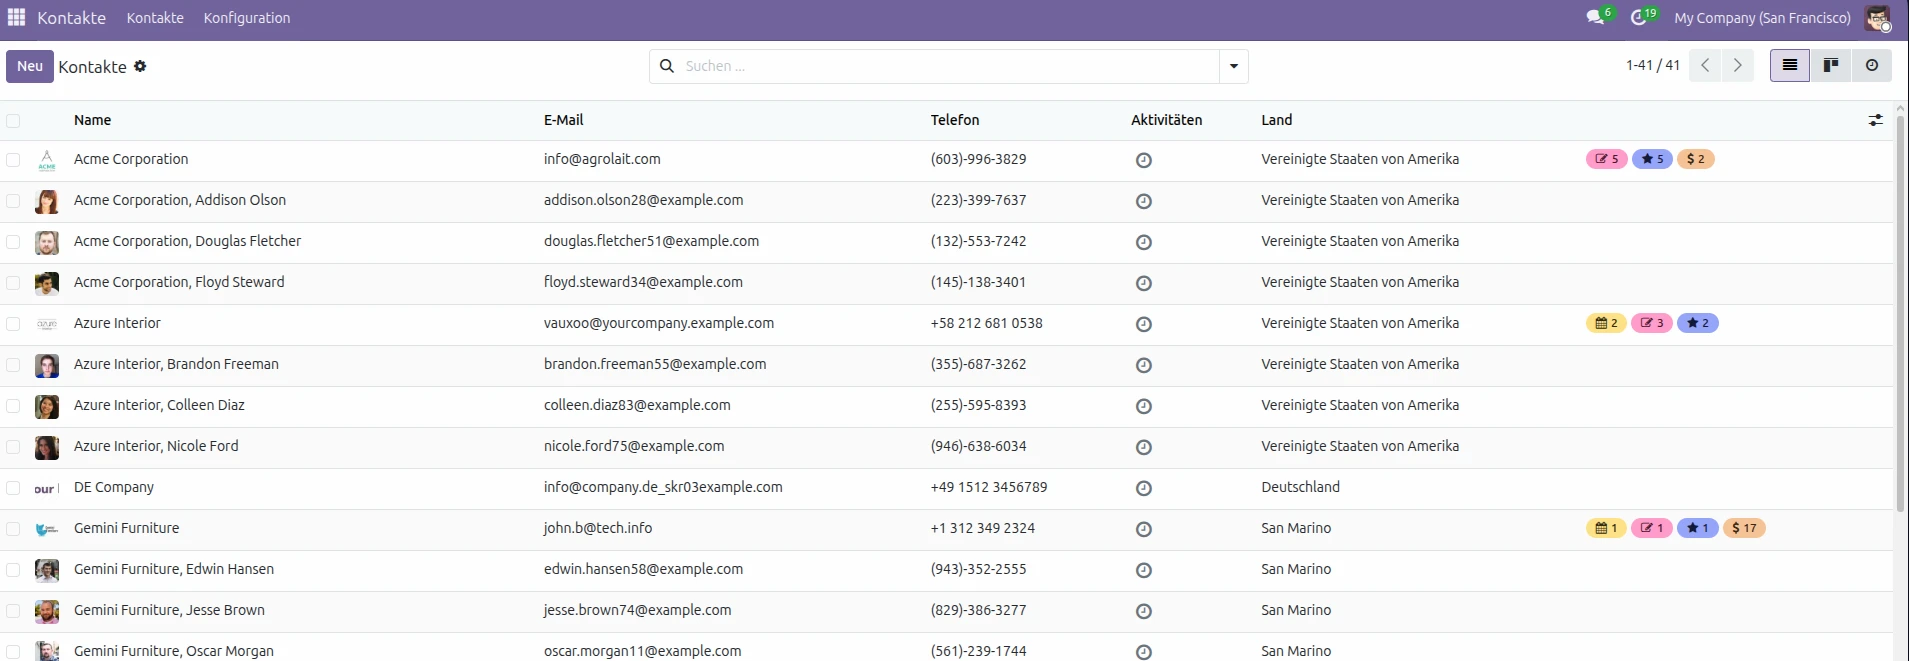Tick checkbox for Brandon Freeman row
Viewport: 1909px width, 661px height.
(13, 365)
